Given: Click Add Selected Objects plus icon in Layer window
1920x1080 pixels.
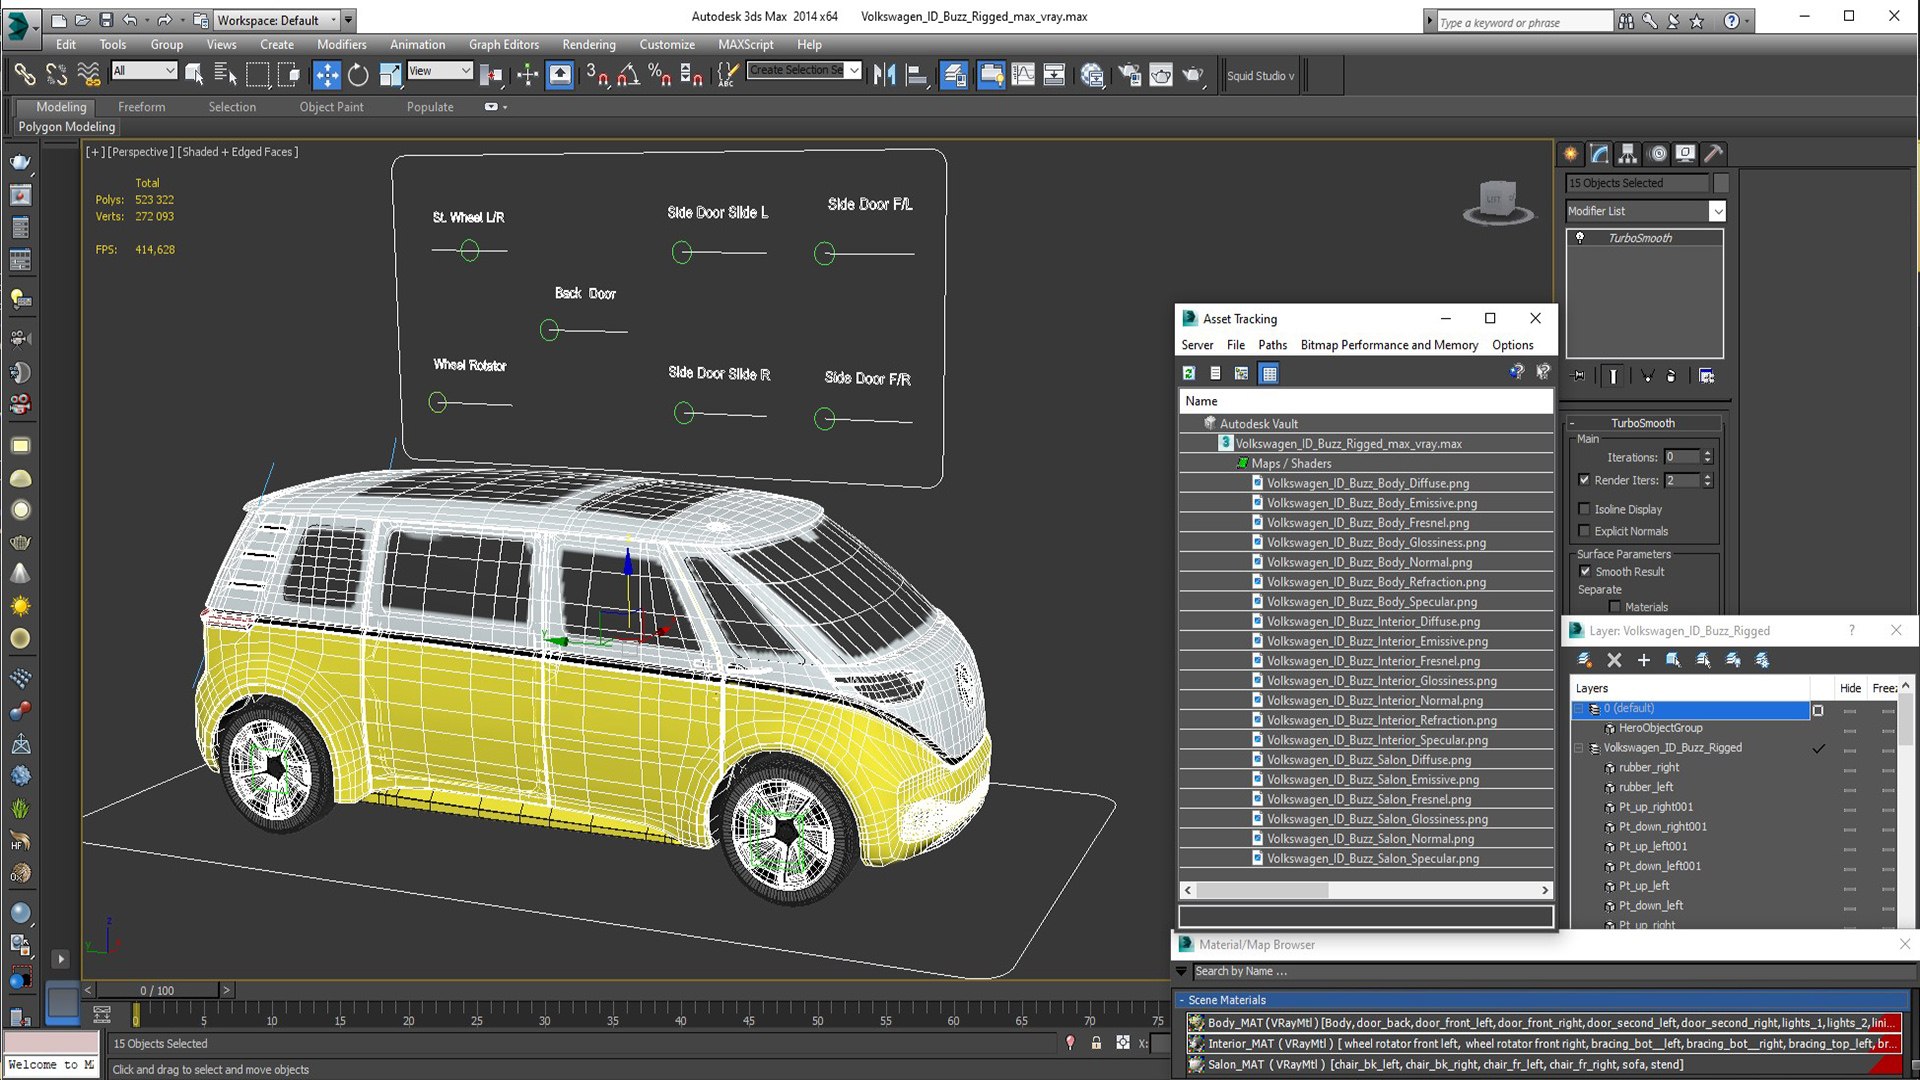Looking at the screenshot, I should tap(1643, 660).
